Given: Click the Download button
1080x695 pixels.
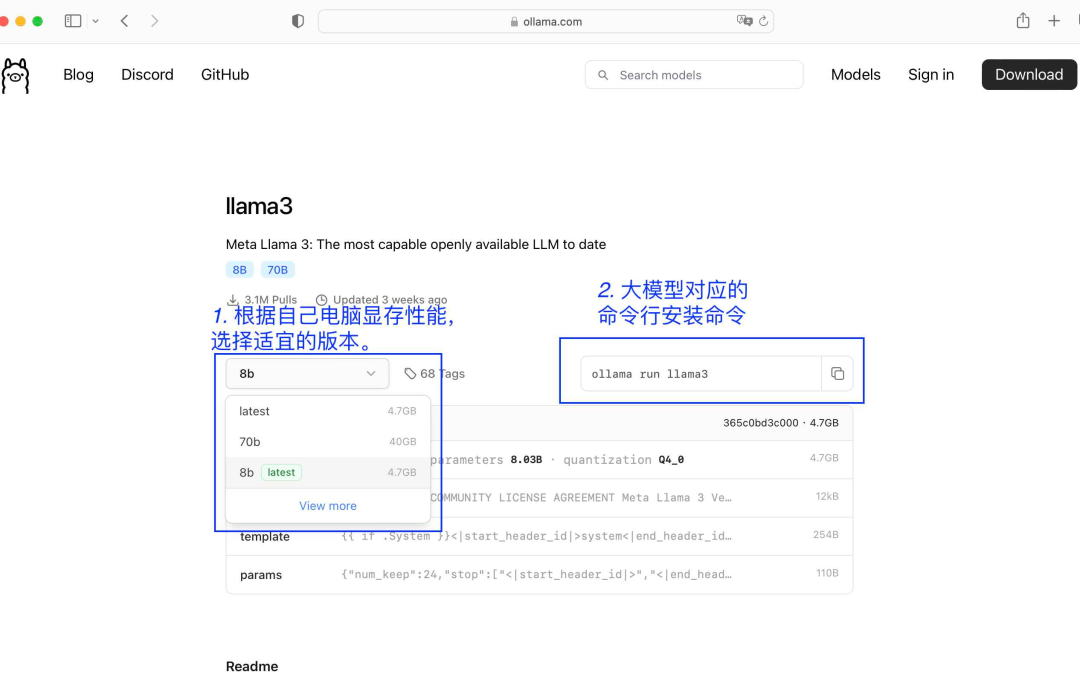Looking at the screenshot, I should click(1028, 75).
